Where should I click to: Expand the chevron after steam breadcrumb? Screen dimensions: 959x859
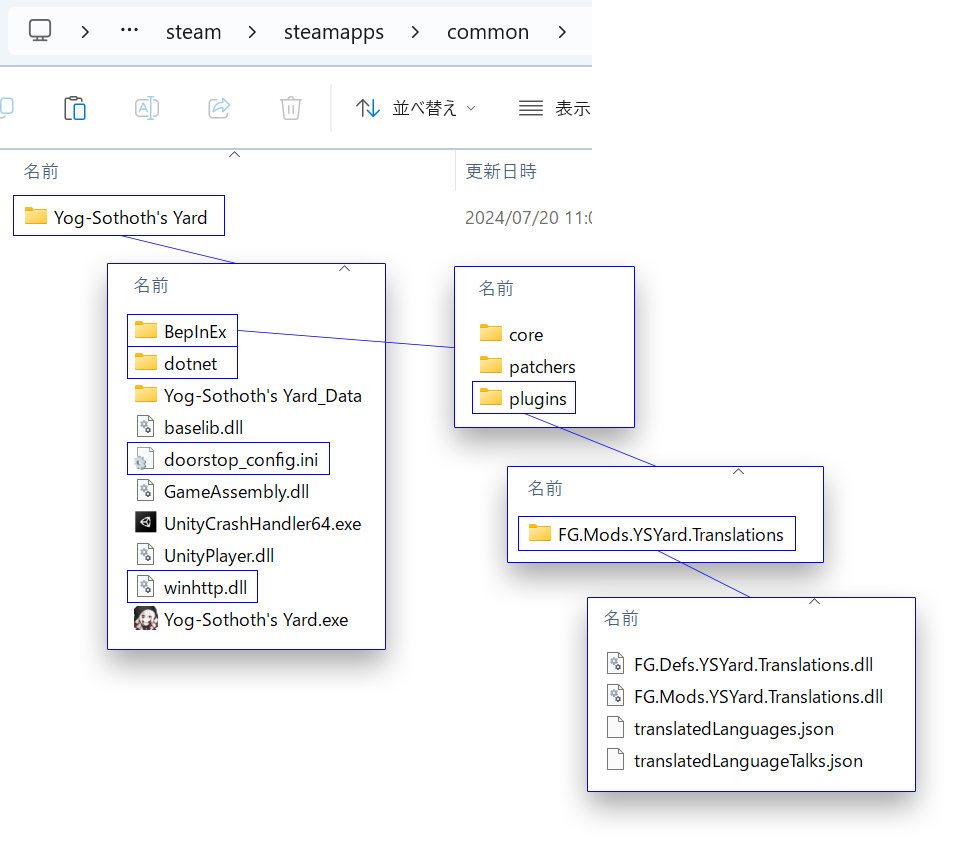point(253,32)
